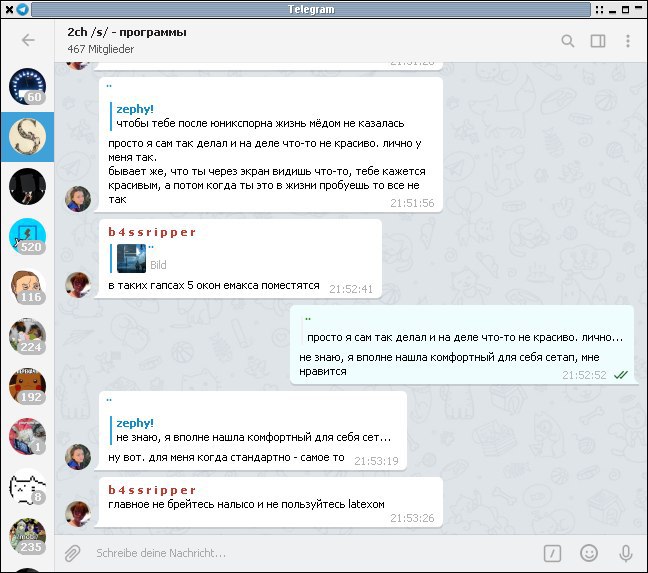
Task: Jump to quoted zephy! message about юникспорна
Action: click(x=258, y=116)
